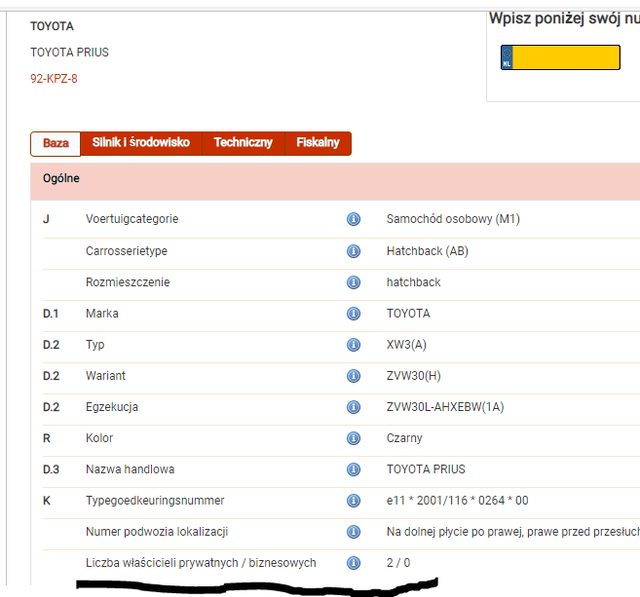Select the value Samochód osobowy (M1)

coord(453,219)
